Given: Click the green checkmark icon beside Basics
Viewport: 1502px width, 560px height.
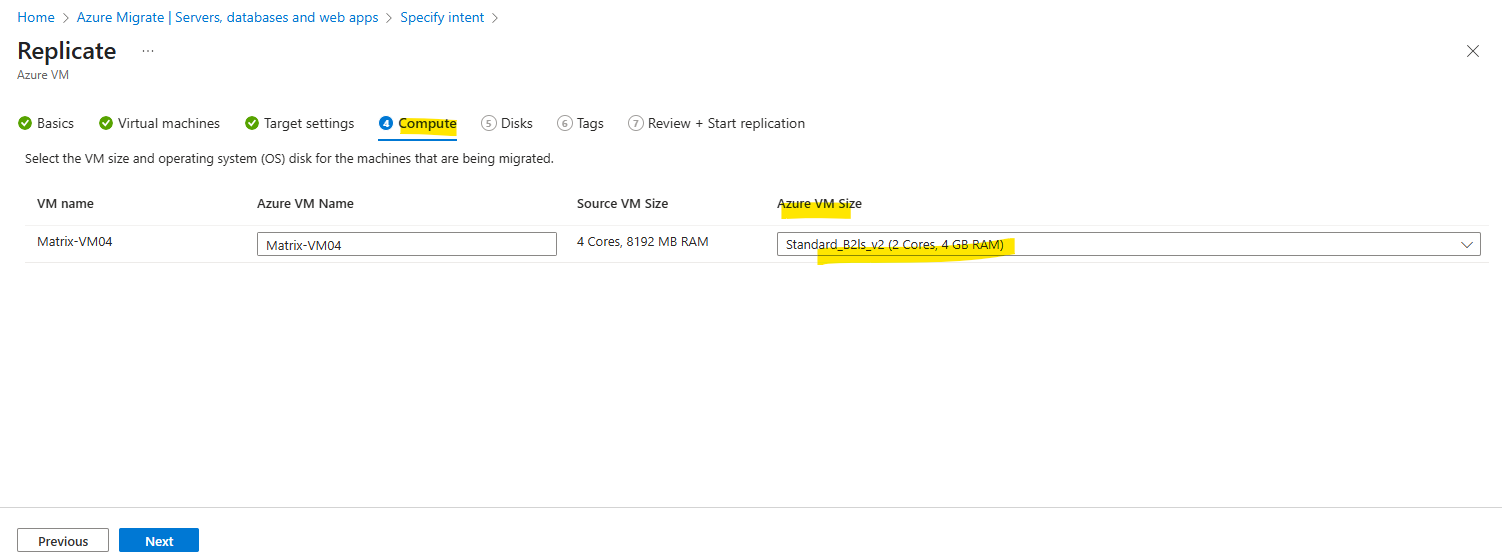Looking at the screenshot, I should pyautogui.click(x=25, y=123).
